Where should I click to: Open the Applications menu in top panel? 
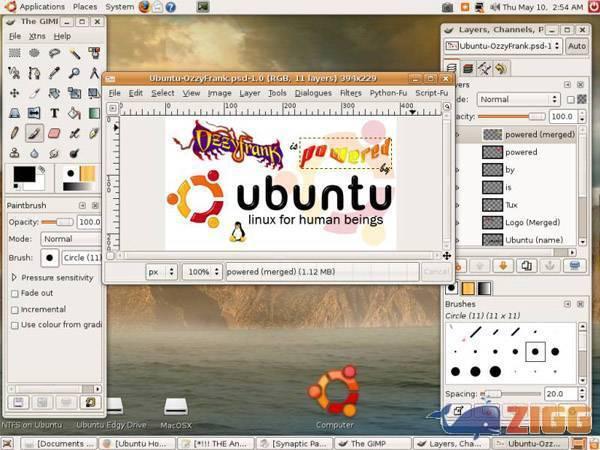pos(42,7)
